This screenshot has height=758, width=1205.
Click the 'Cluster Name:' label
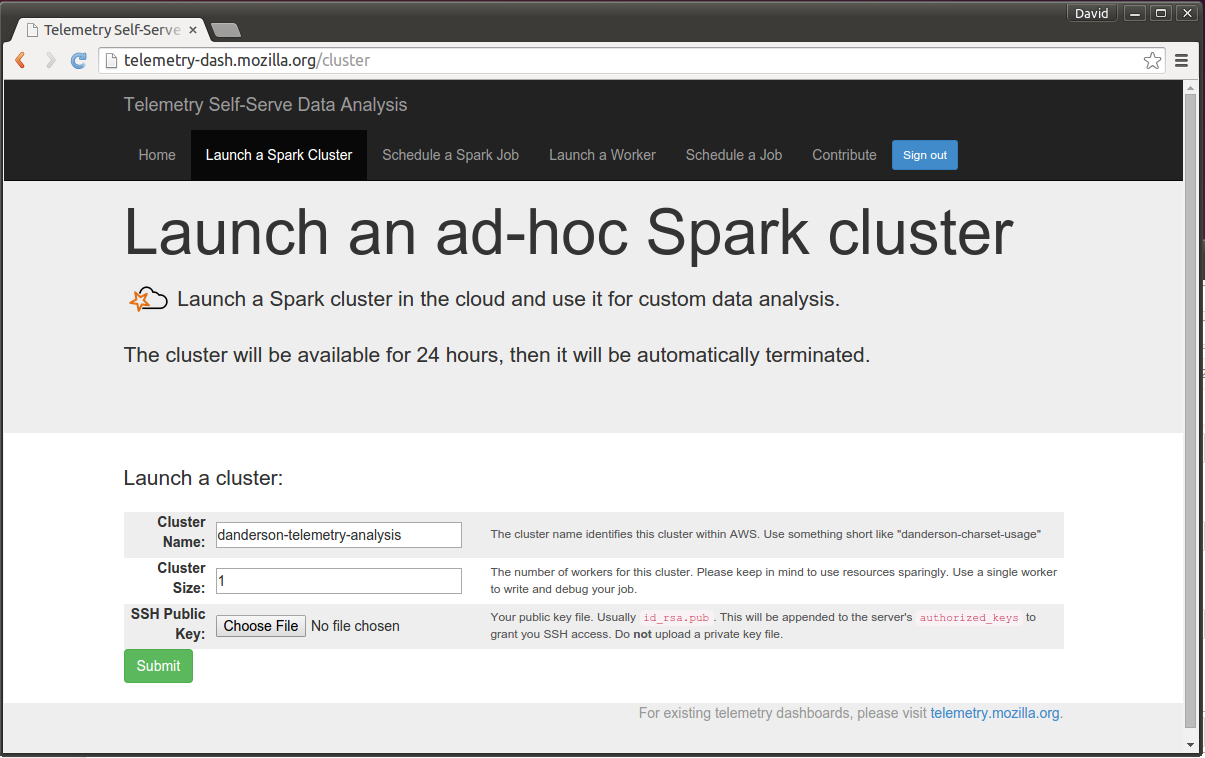coord(181,532)
